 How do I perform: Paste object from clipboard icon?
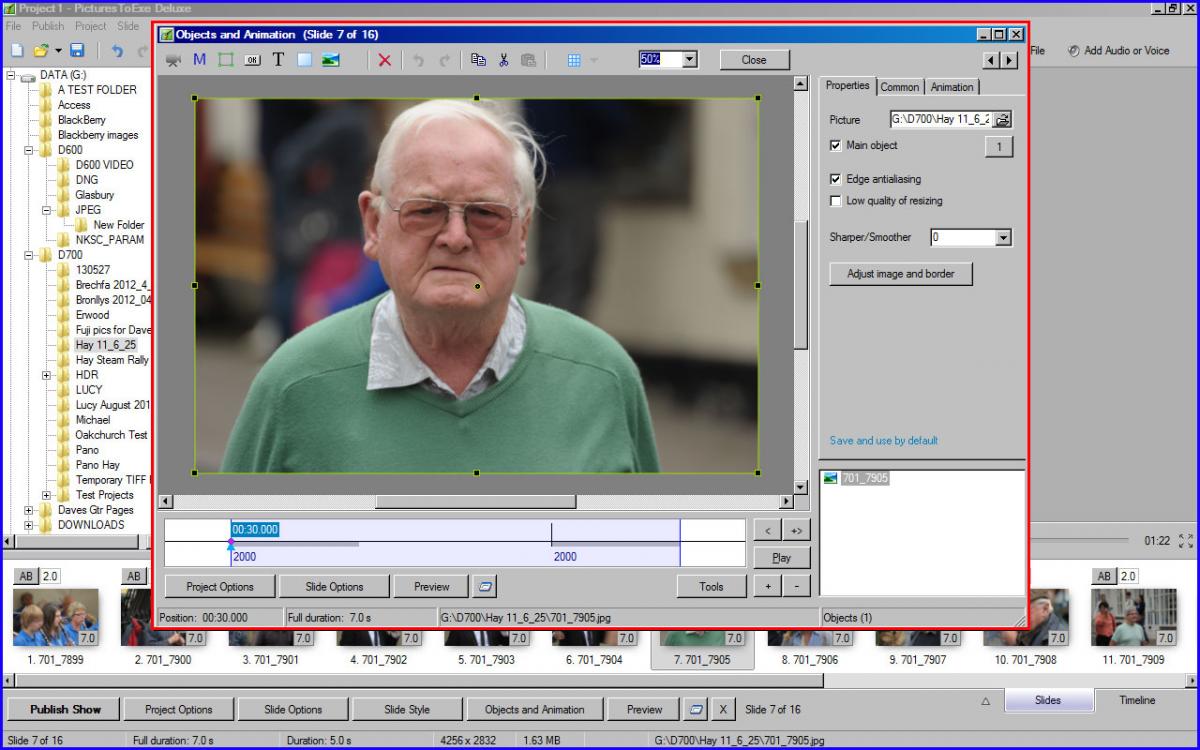coord(529,60)
